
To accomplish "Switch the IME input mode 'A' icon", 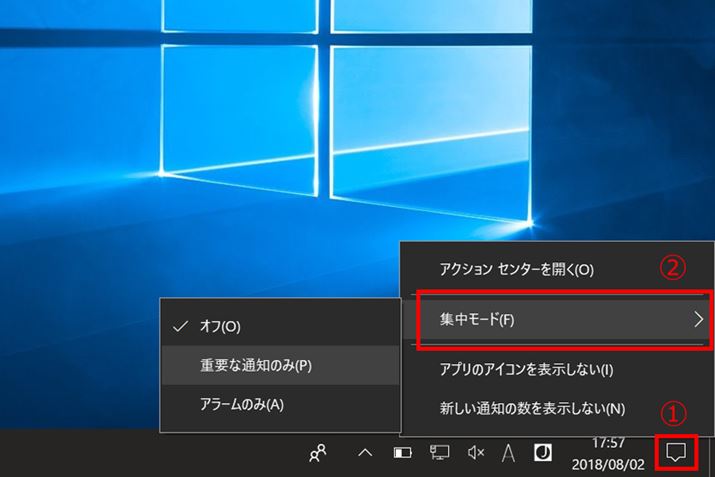I will (508, 453).
